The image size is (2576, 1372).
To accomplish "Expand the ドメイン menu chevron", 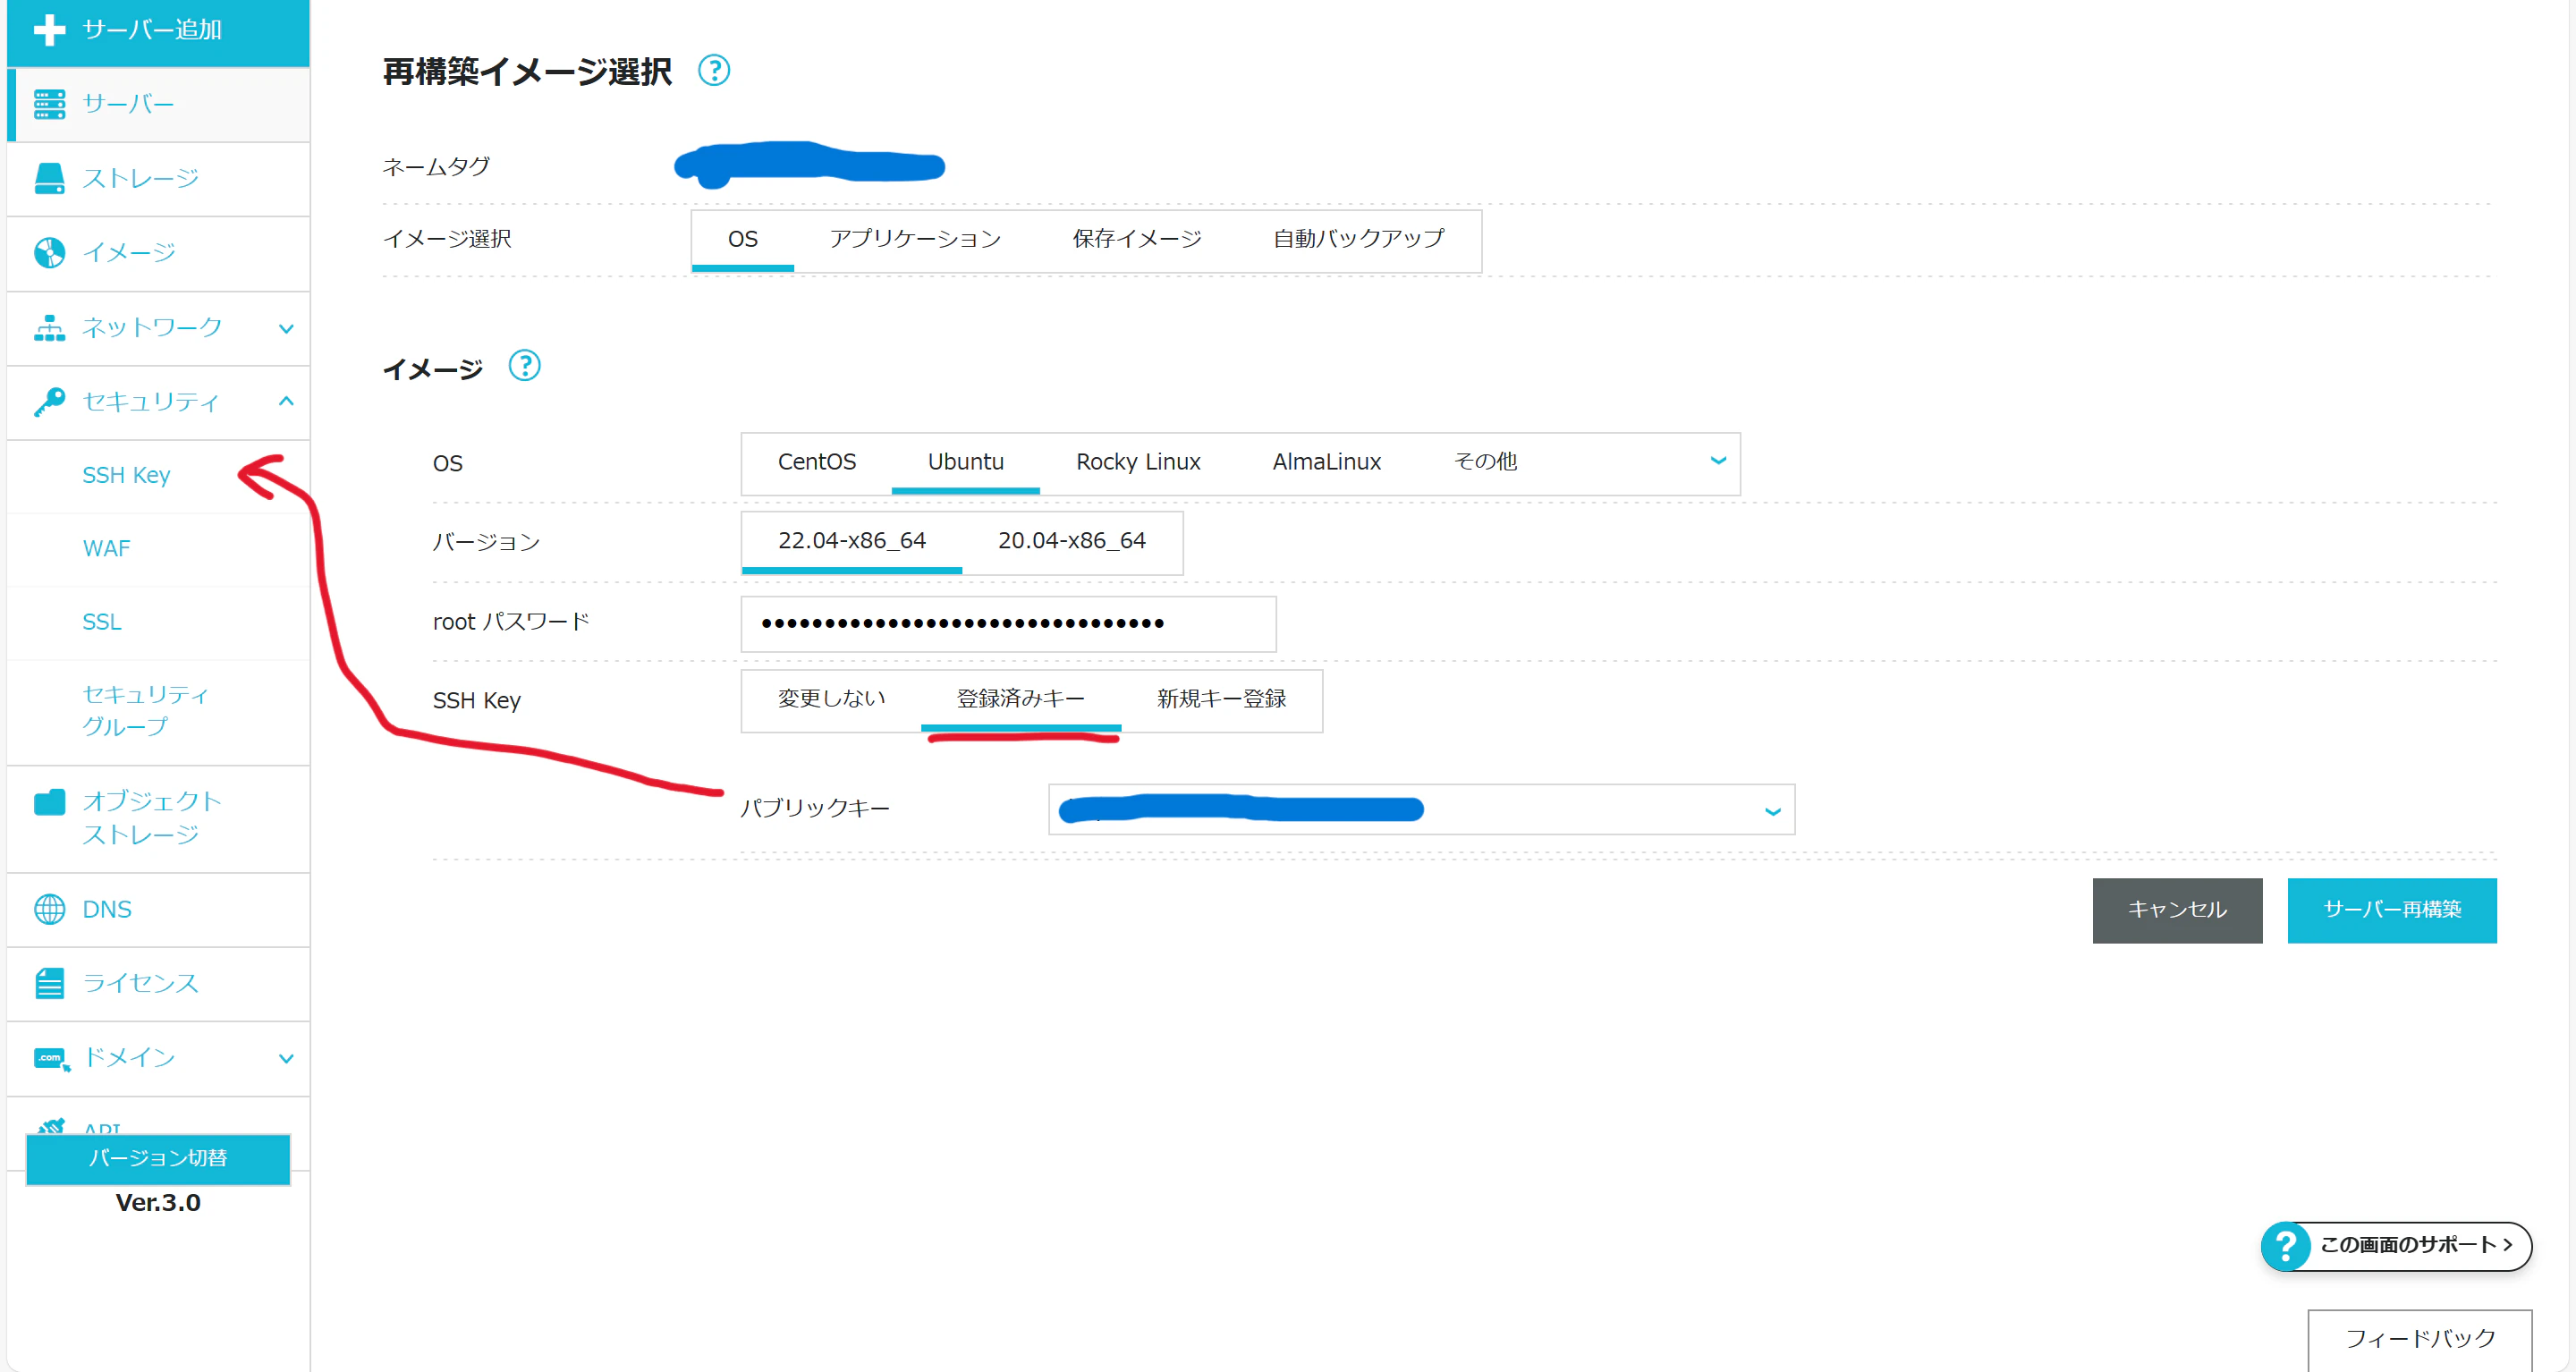I will point(286,1058).
